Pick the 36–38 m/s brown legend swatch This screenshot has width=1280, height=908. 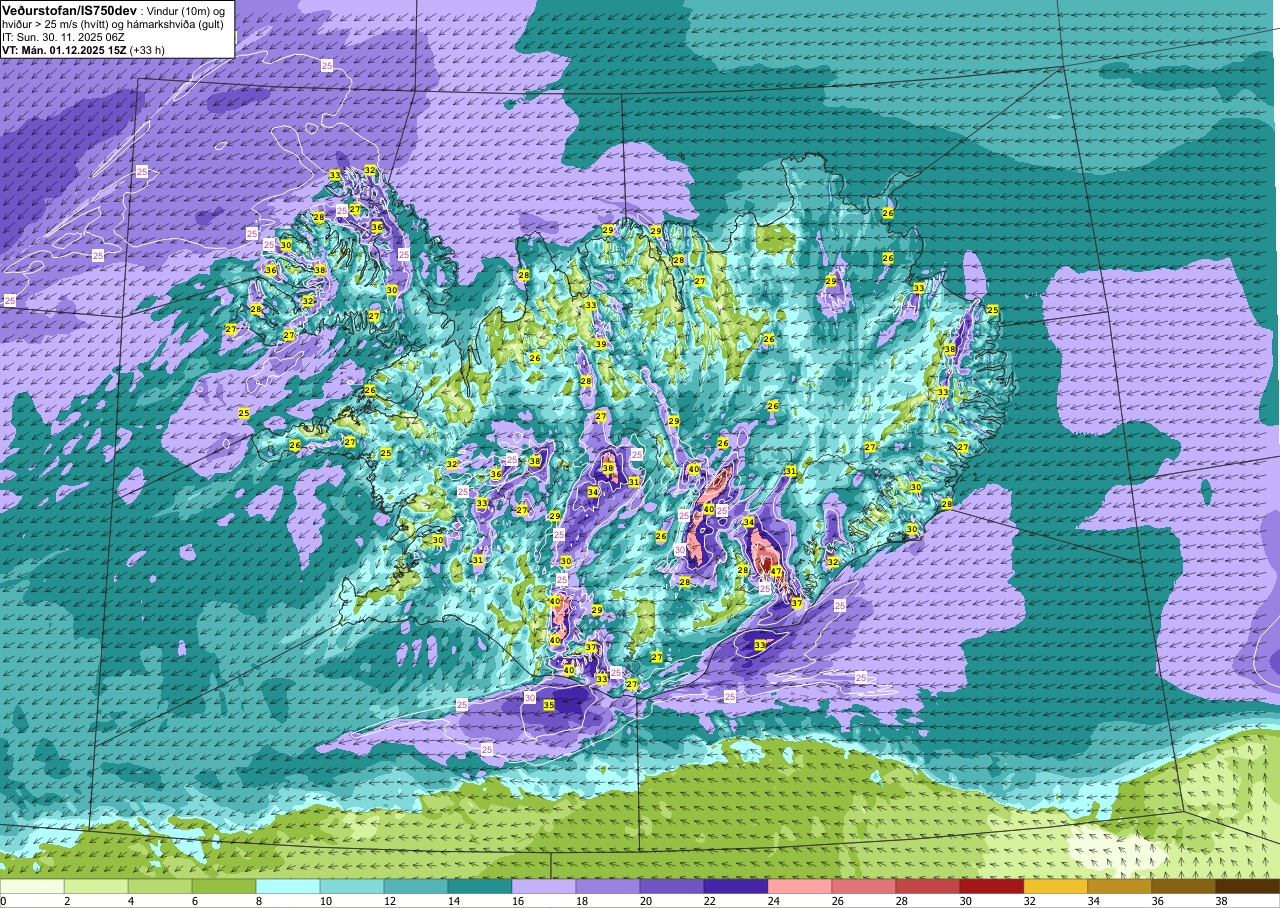point(1184,887)
